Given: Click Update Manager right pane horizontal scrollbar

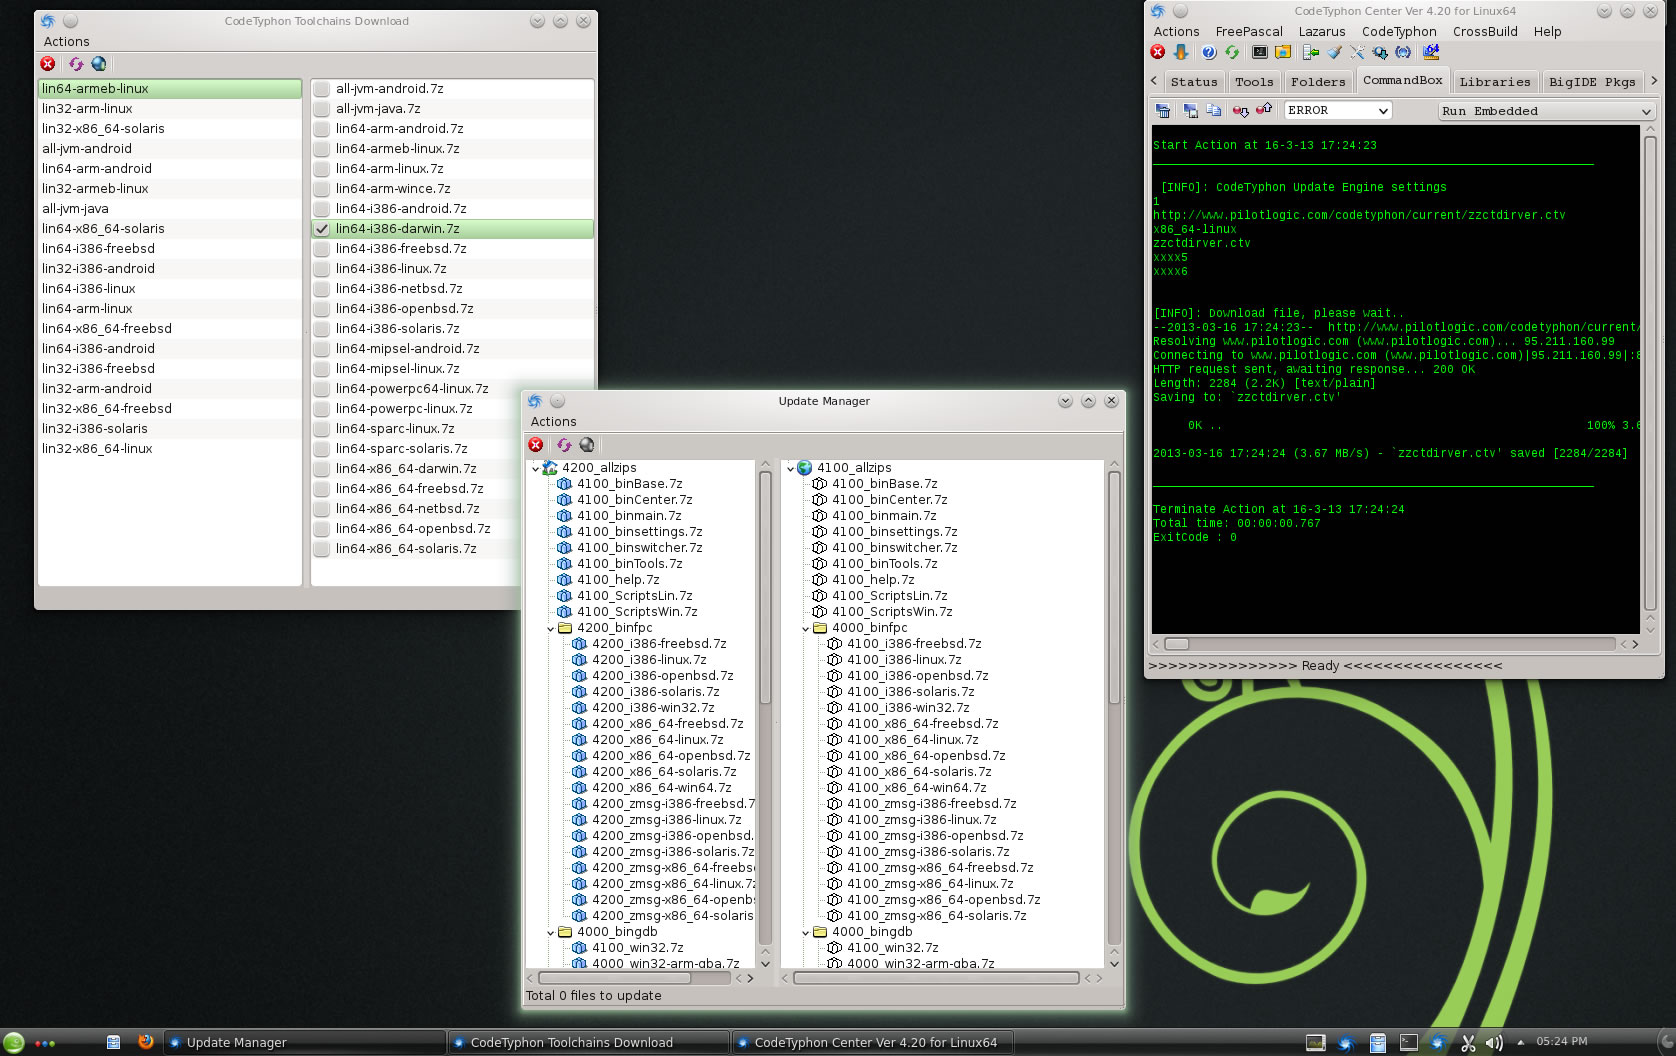Looking at the screenshot, I should (936, 978).
